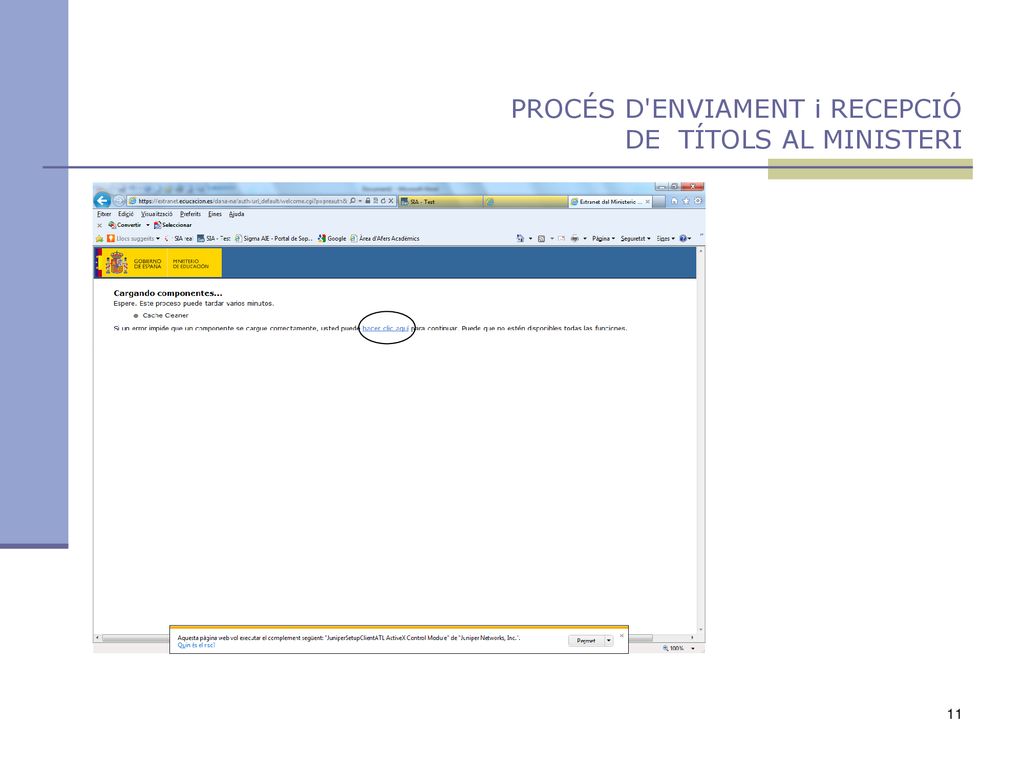Viewport: 1024px width, 768px height.
Task: Open Llocs suggerits dropdown
Action: [x=134, y=238]
